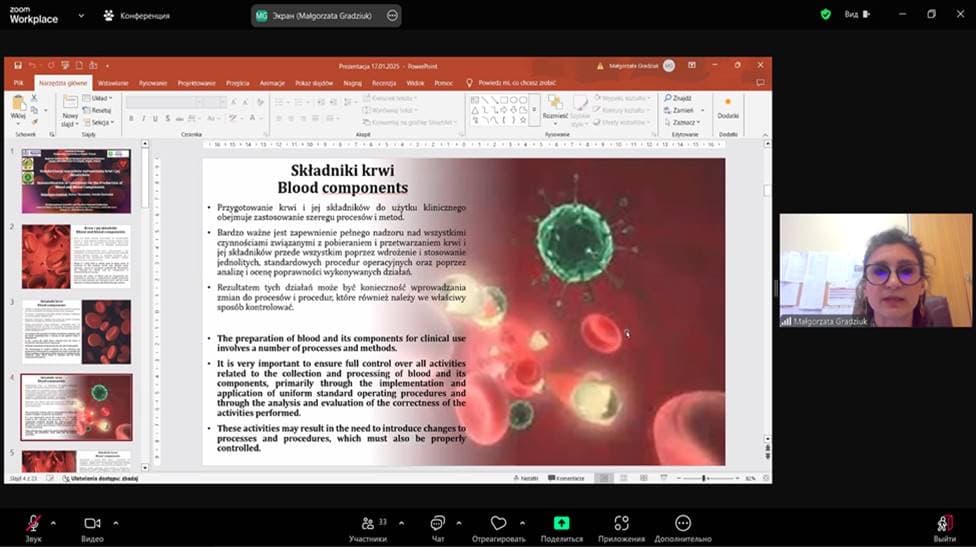Open the Вид view layout menu
The height and width of the screenshot is (547, 976).
tap(857, 14)
